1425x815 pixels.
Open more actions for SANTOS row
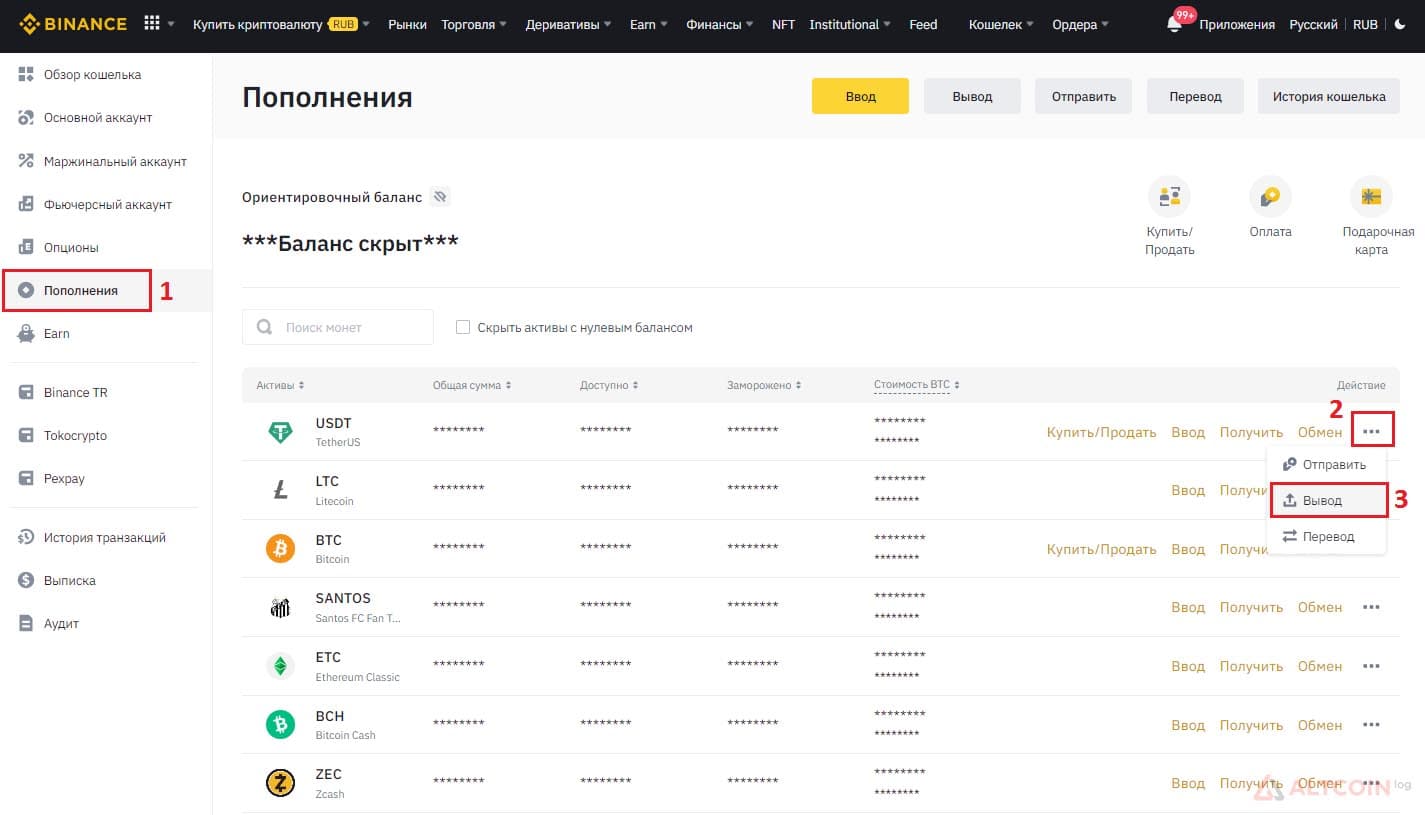[x=1371, y=607]
